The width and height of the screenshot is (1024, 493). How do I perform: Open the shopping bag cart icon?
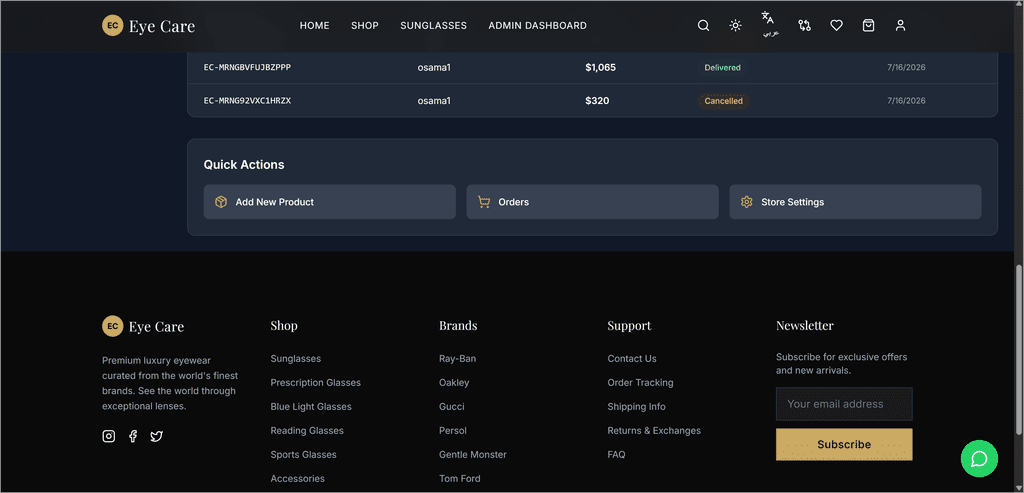pyautogui.click(x=869, y=25)
